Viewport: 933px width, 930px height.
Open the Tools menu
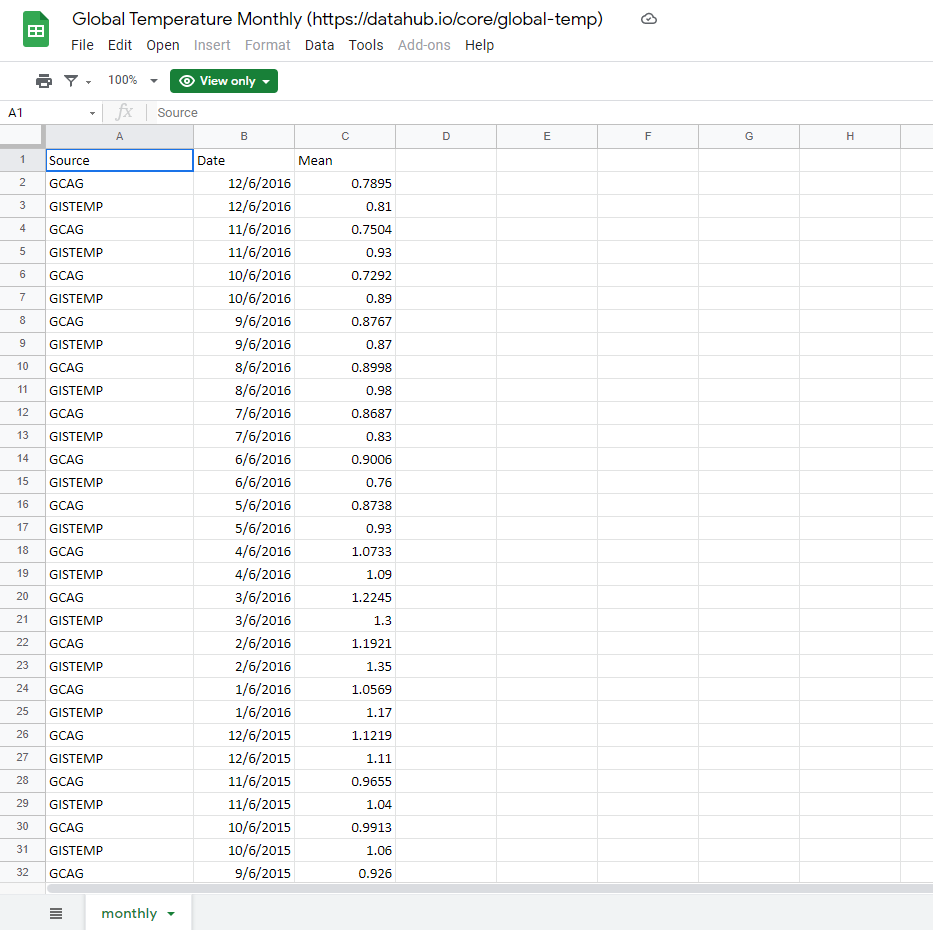pyautogui.click(x=366, y=45)
